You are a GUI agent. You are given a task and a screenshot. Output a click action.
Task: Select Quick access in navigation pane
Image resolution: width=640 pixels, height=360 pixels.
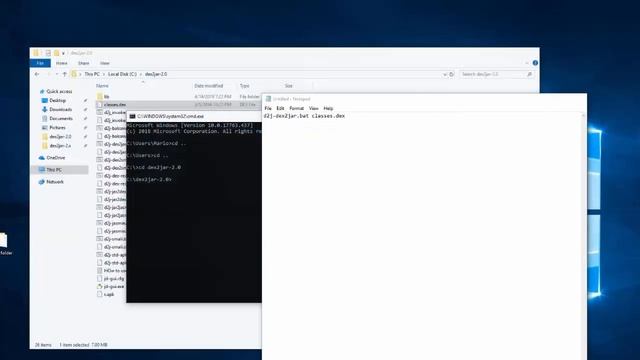(x=59, y=91)
